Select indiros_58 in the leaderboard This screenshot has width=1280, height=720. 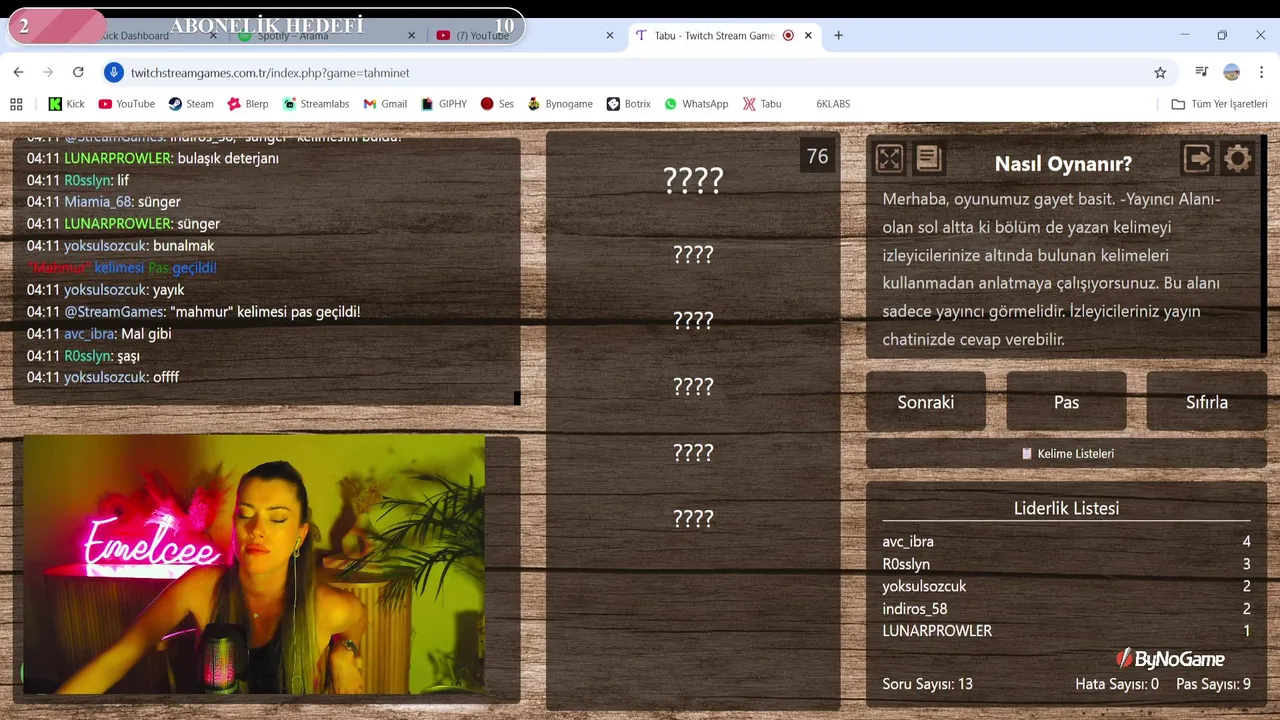914,609
